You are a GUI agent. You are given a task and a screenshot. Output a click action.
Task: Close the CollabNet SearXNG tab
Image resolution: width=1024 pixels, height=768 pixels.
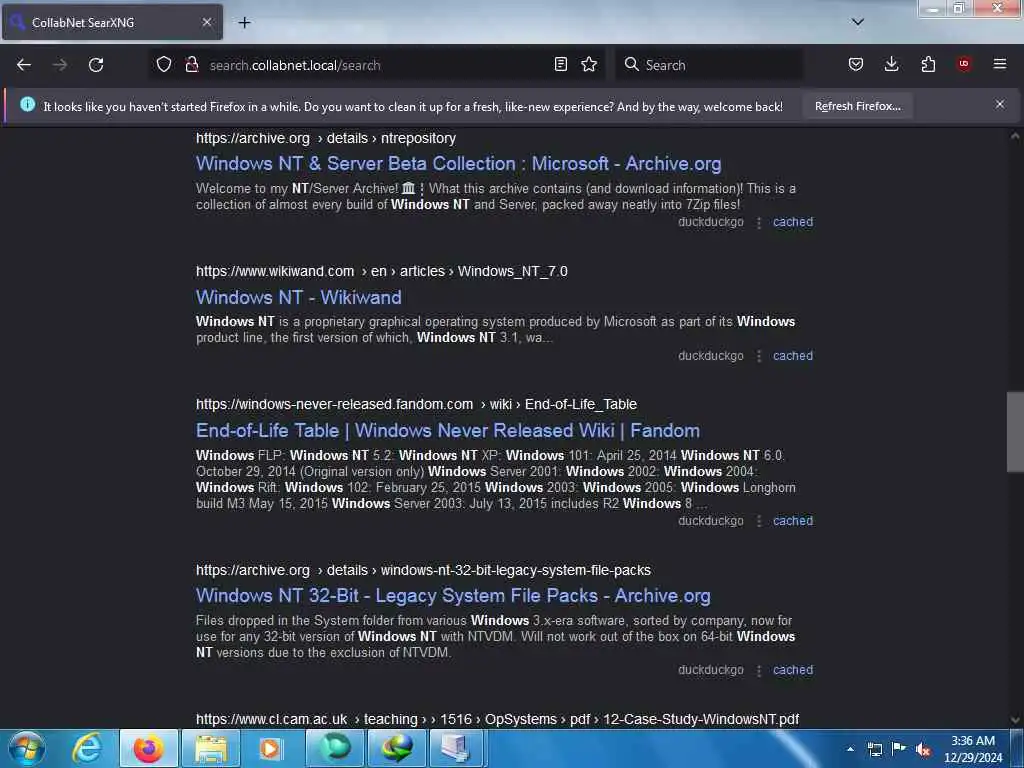[206, 22]
